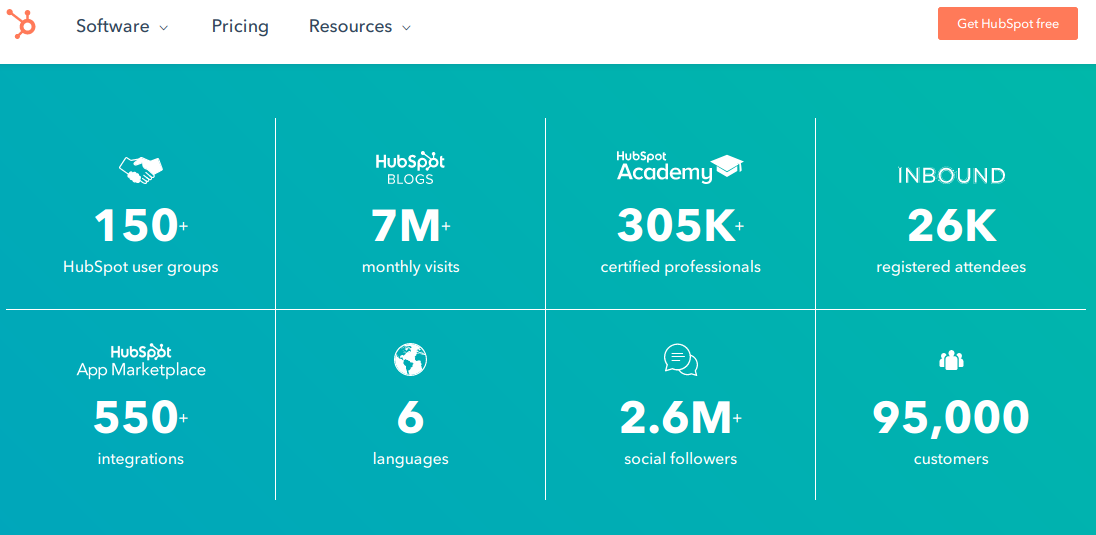Click the social followers label

coord(681,459)
